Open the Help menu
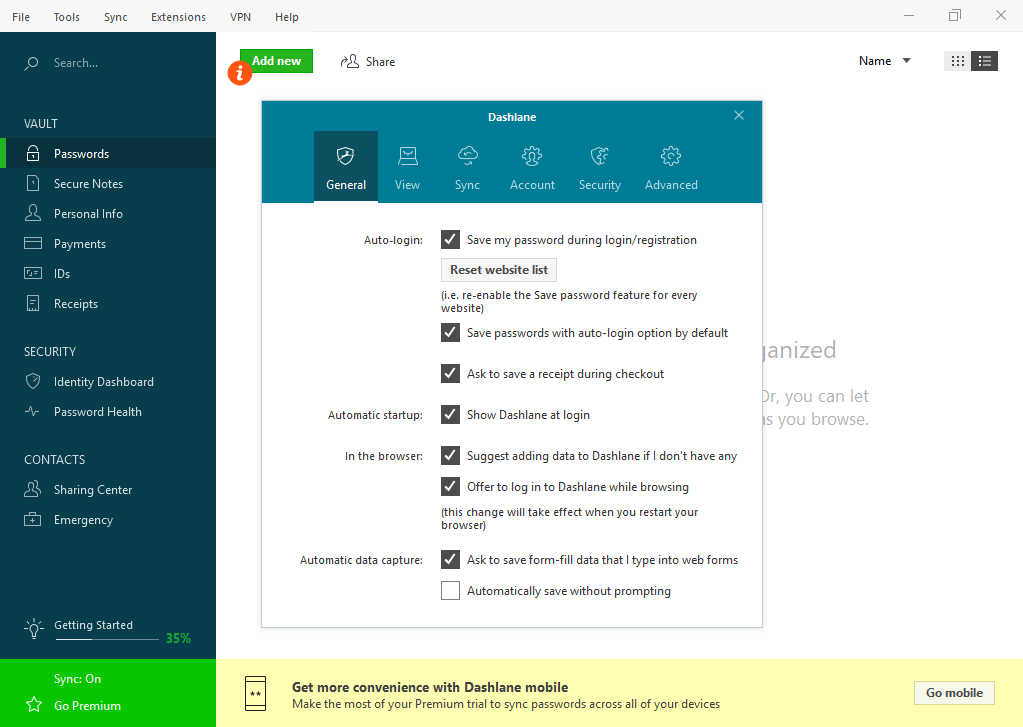This screenshot has width=1023, height=727. click(286, 17)
